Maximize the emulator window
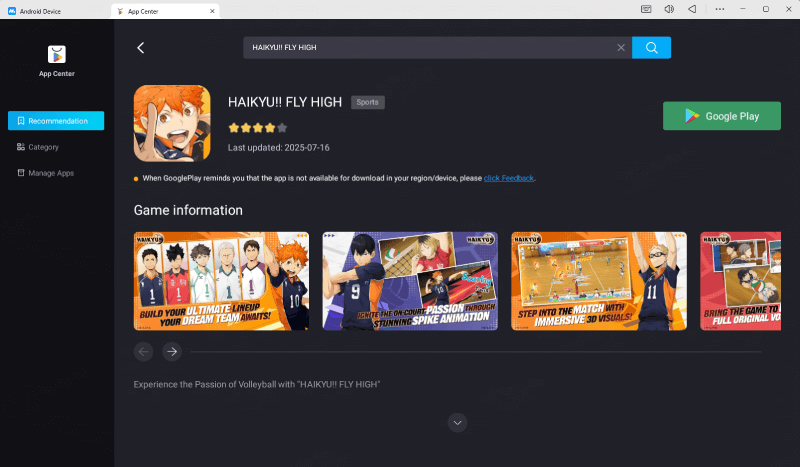This screenshot has height=467, width=800. [x=766, y=9]
